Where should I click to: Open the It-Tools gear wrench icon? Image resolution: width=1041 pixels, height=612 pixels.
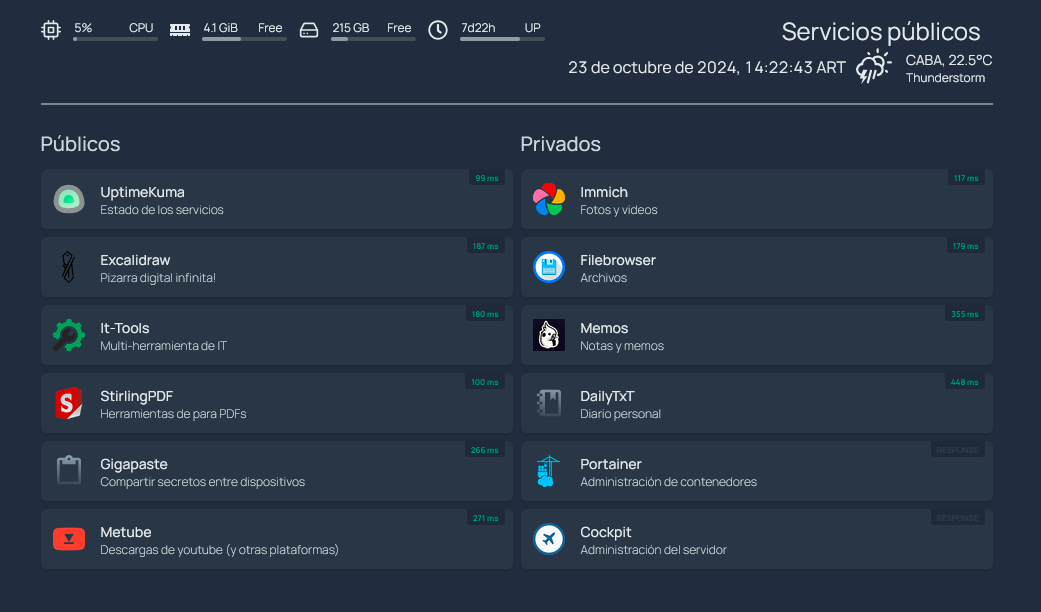tap(68, 335)
